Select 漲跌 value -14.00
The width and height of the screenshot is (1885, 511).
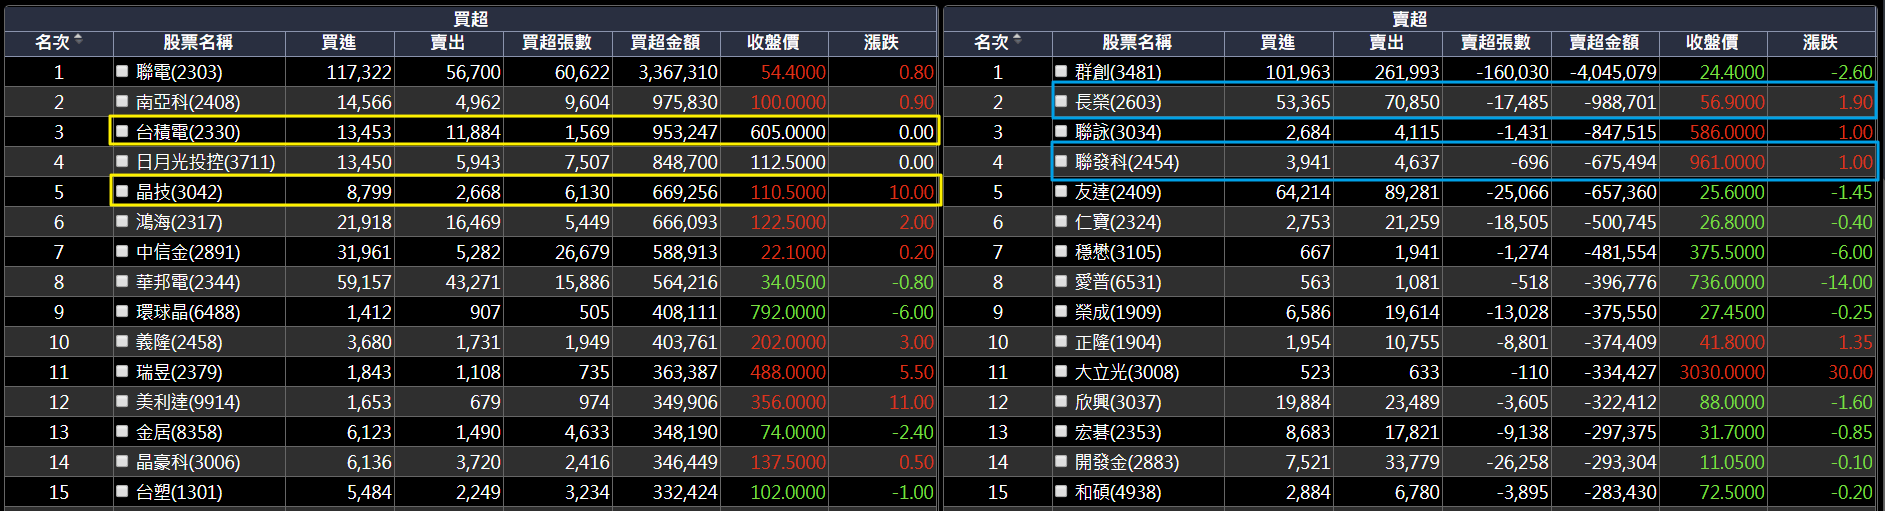[x=1846, y=282]
